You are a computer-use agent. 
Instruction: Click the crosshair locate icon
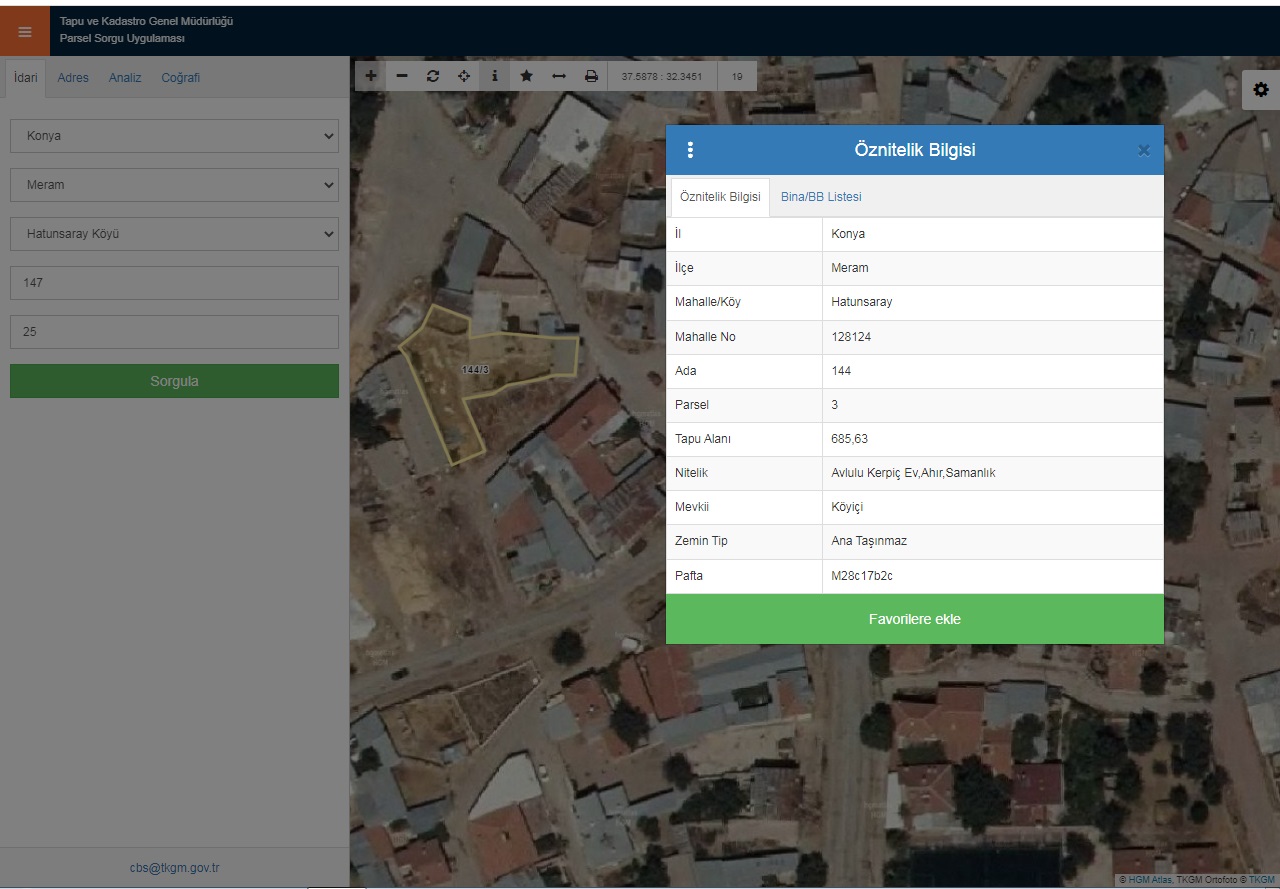tap(464, 76)
